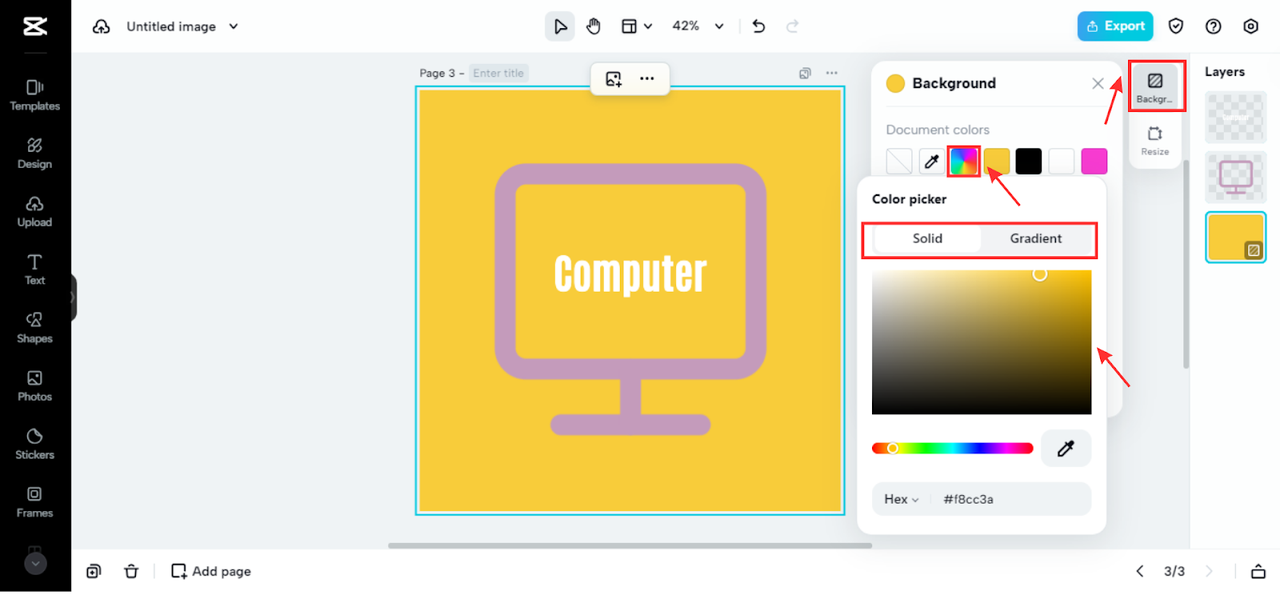Toggle the bottom-right page panel icon
This screenshot has height=595, width=1280.
tap(1258, 571)
